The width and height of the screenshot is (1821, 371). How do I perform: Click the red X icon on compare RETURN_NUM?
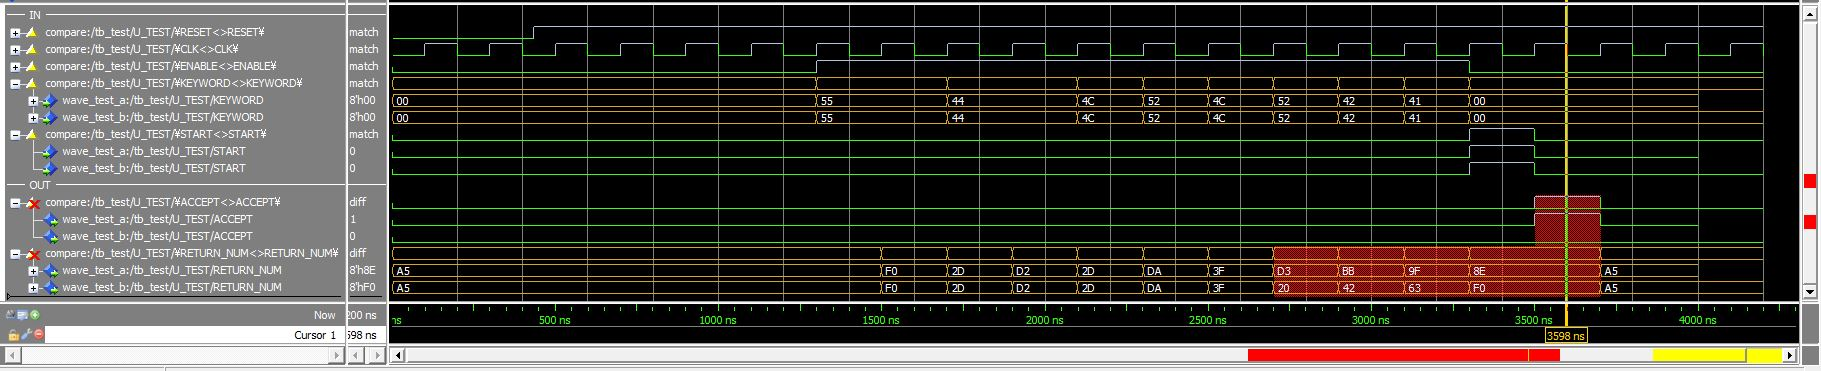point(32,254)
